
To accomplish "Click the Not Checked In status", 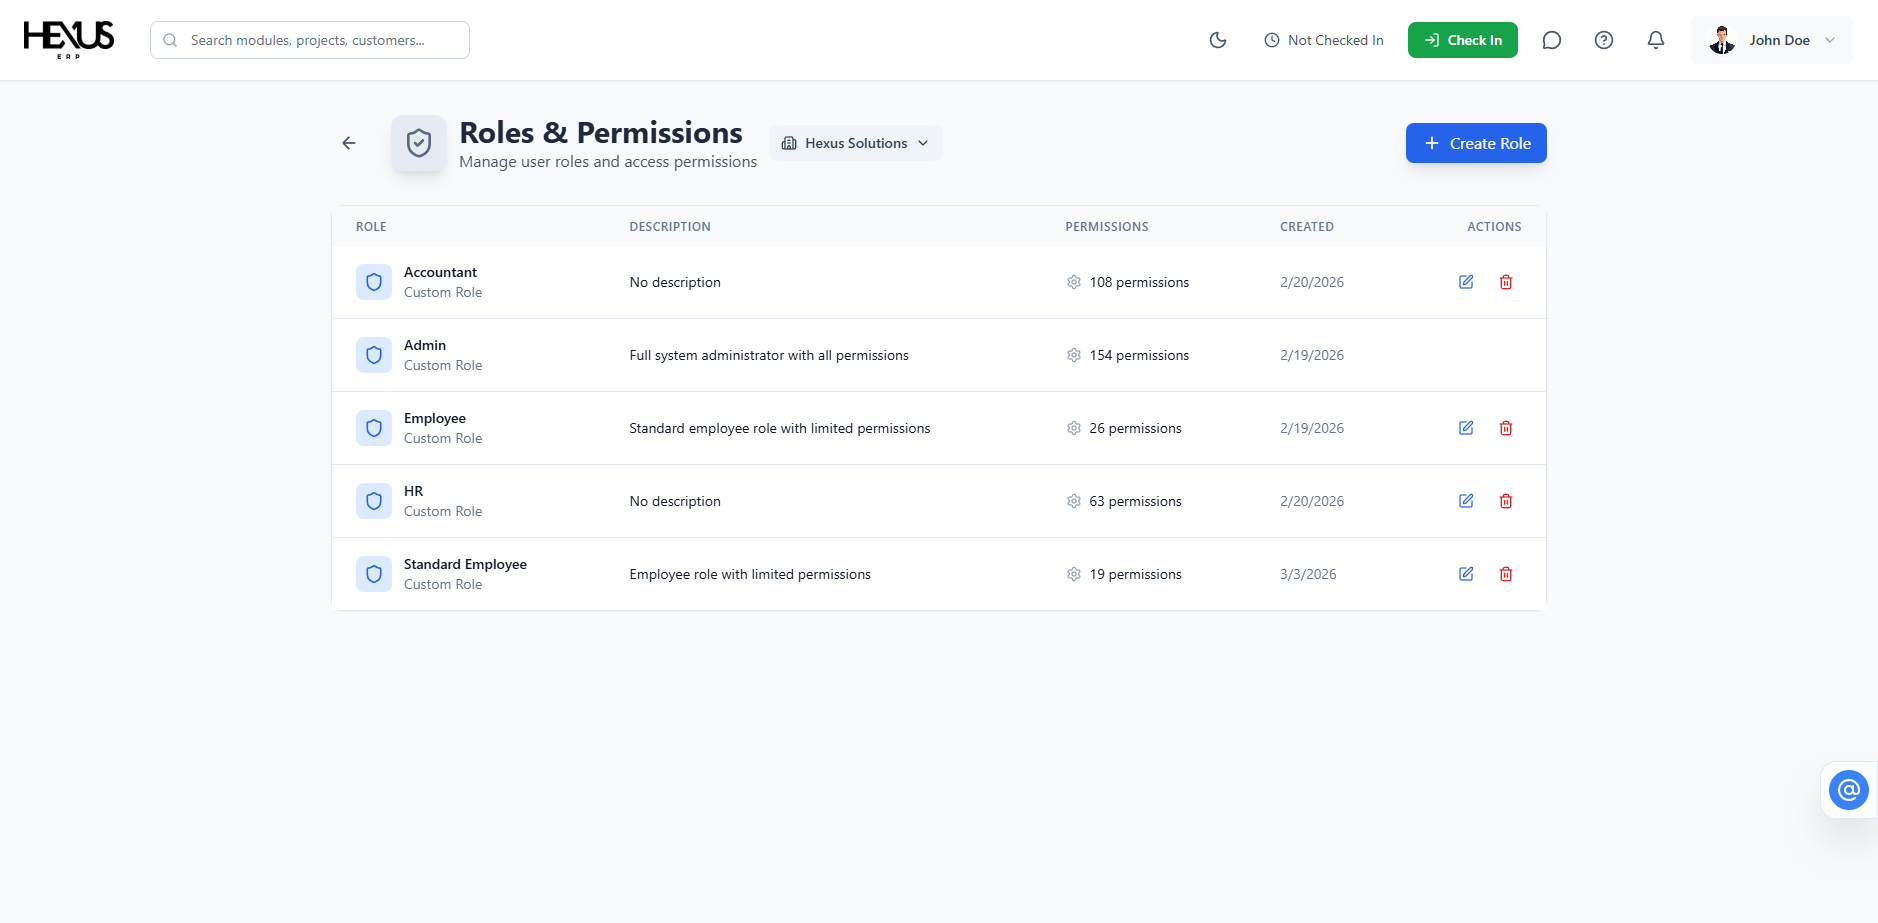I will coord(1324,40).
